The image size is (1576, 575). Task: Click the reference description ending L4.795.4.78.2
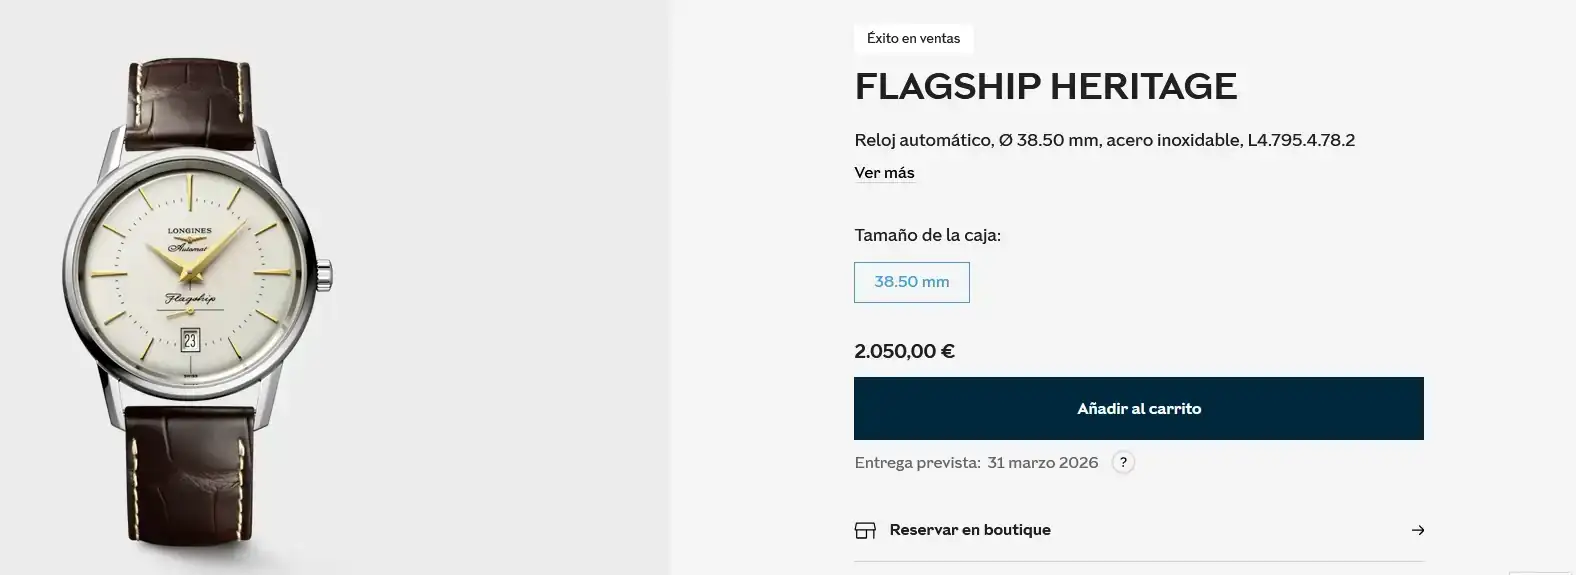point(1104,140)
